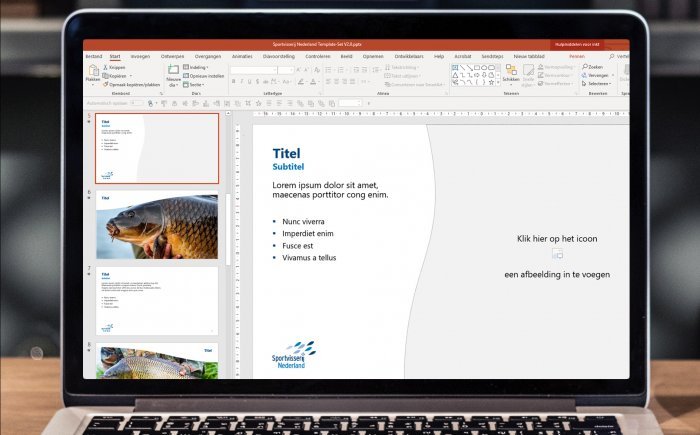This screenshot has width=700, height=435.
Task: Toggle italic formatting in Lettertype group
Action: [x=242, y=83]
